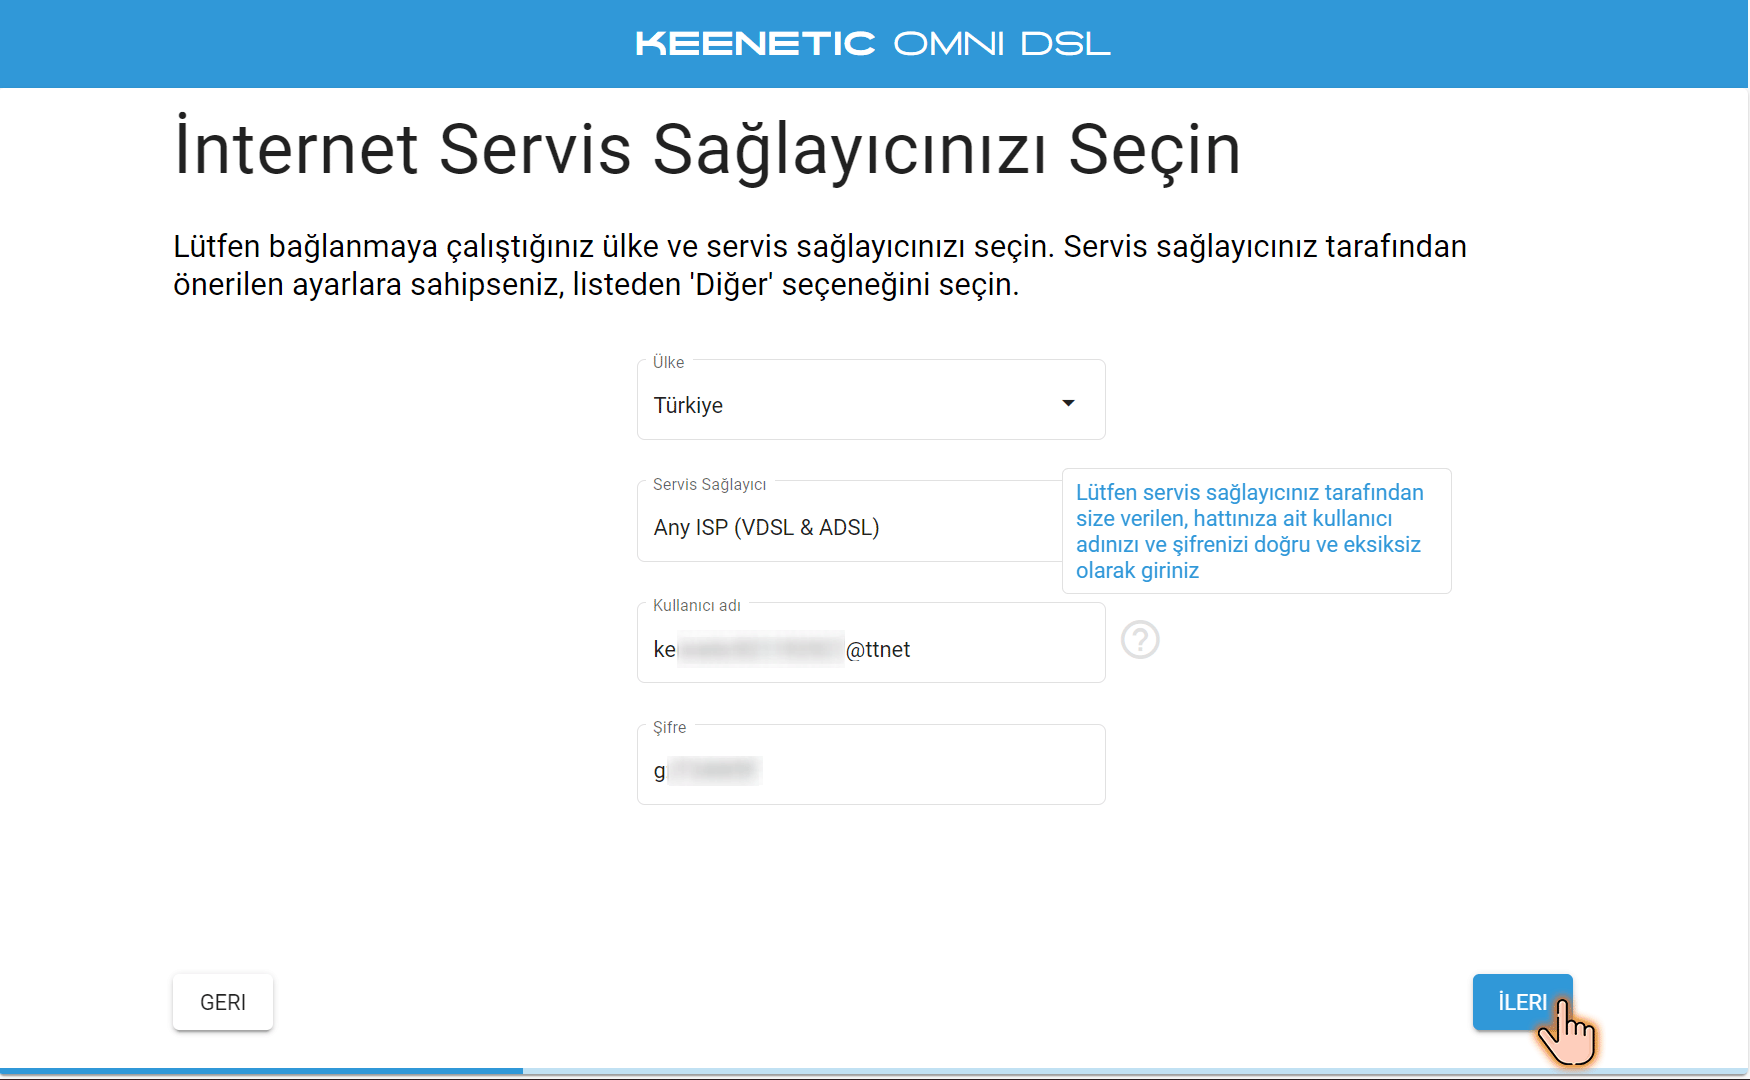Click the İnternet Servis Sağlayıcınızı Seçin heading

(707, 150)
